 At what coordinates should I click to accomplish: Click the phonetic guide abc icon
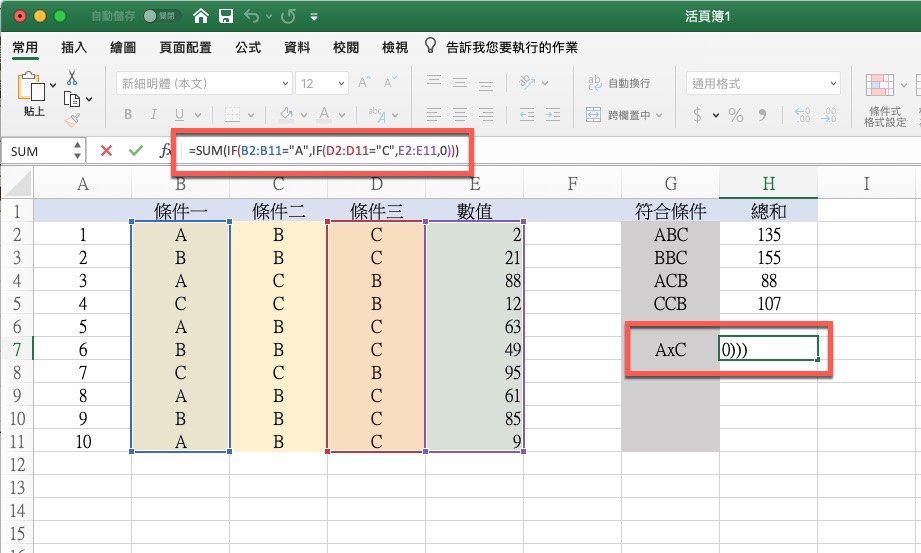(x=377, y=115)
